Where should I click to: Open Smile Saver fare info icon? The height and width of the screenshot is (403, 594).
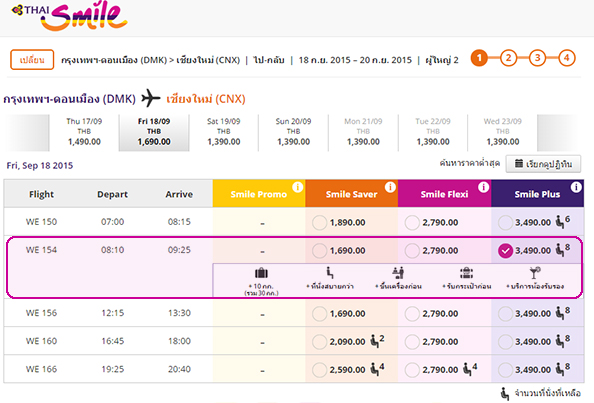[x=391, y=187]
